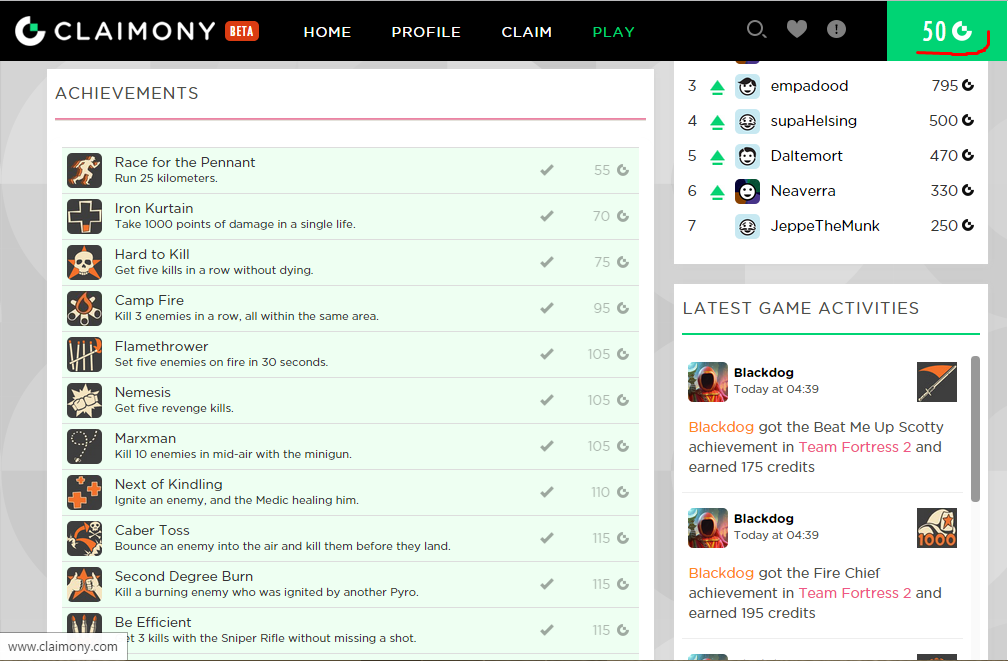Click the Race for the Pennant icon
This screenshot has height=661, width=1008.
[84, 170]
